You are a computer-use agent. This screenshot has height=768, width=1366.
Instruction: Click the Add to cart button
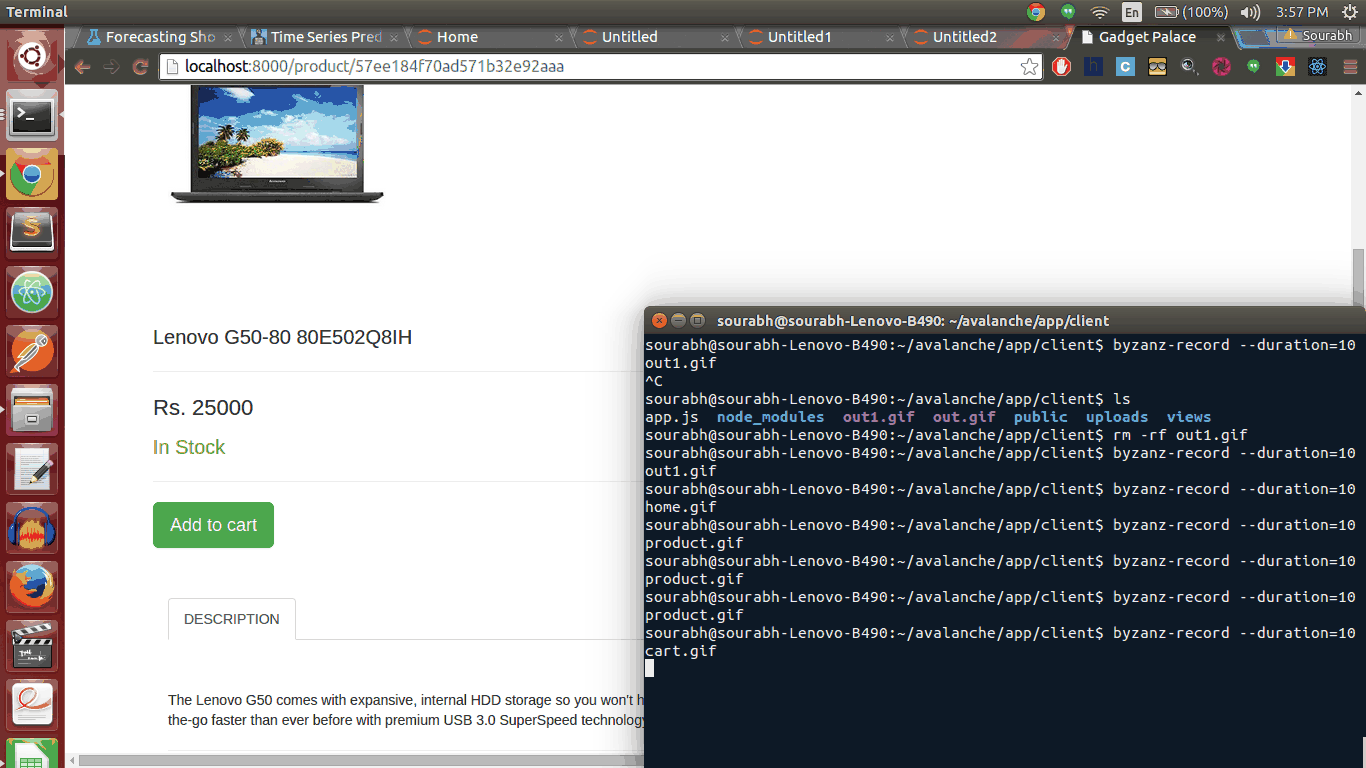pos(213,525)
